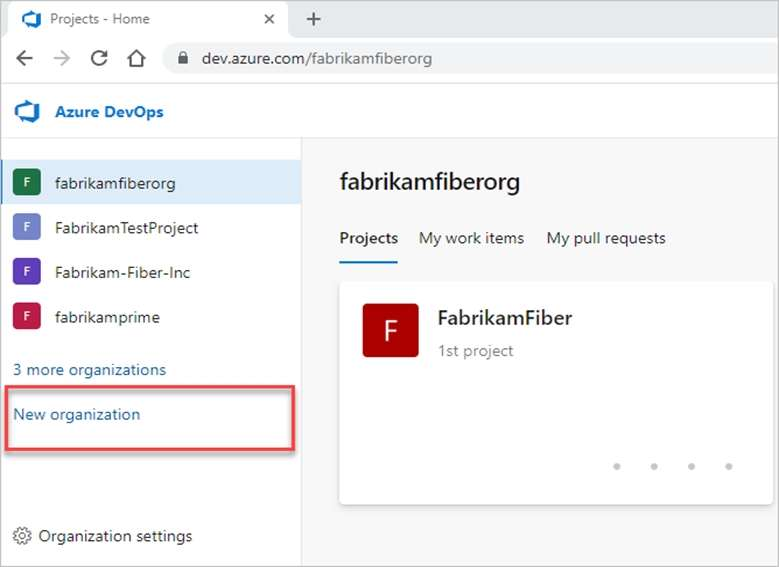
Task: Click the red FabrikamFiber project tile icon
Action: click(x=390, y=330)
